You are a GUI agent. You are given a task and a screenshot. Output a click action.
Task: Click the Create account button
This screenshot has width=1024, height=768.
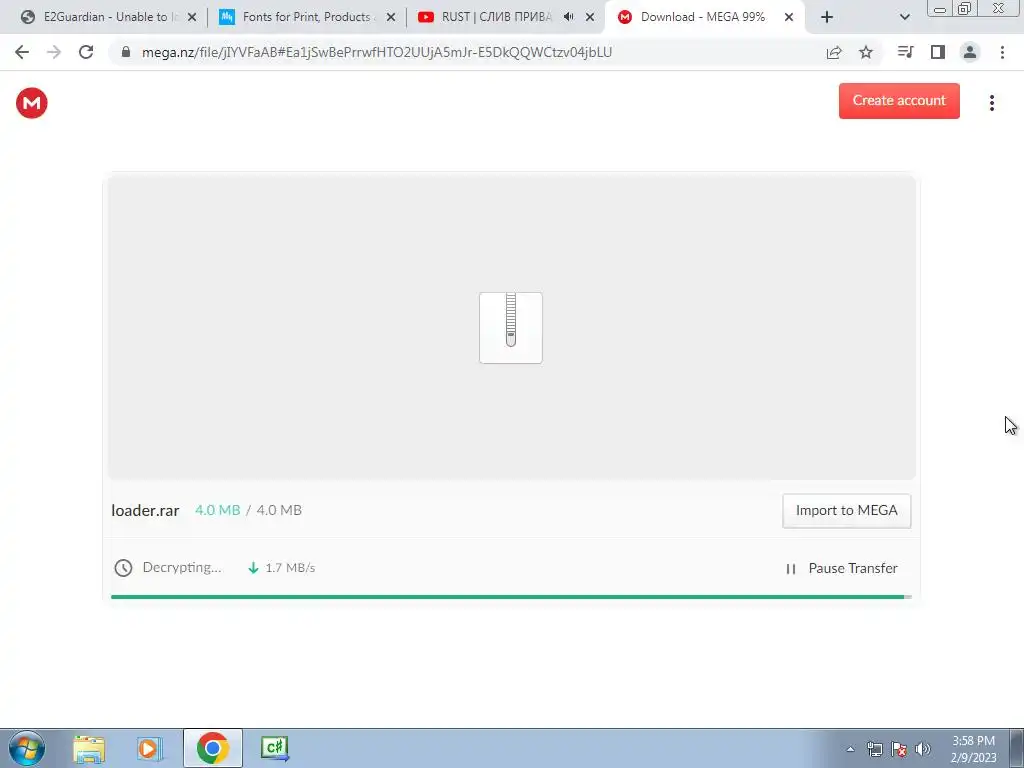point(899,101)
